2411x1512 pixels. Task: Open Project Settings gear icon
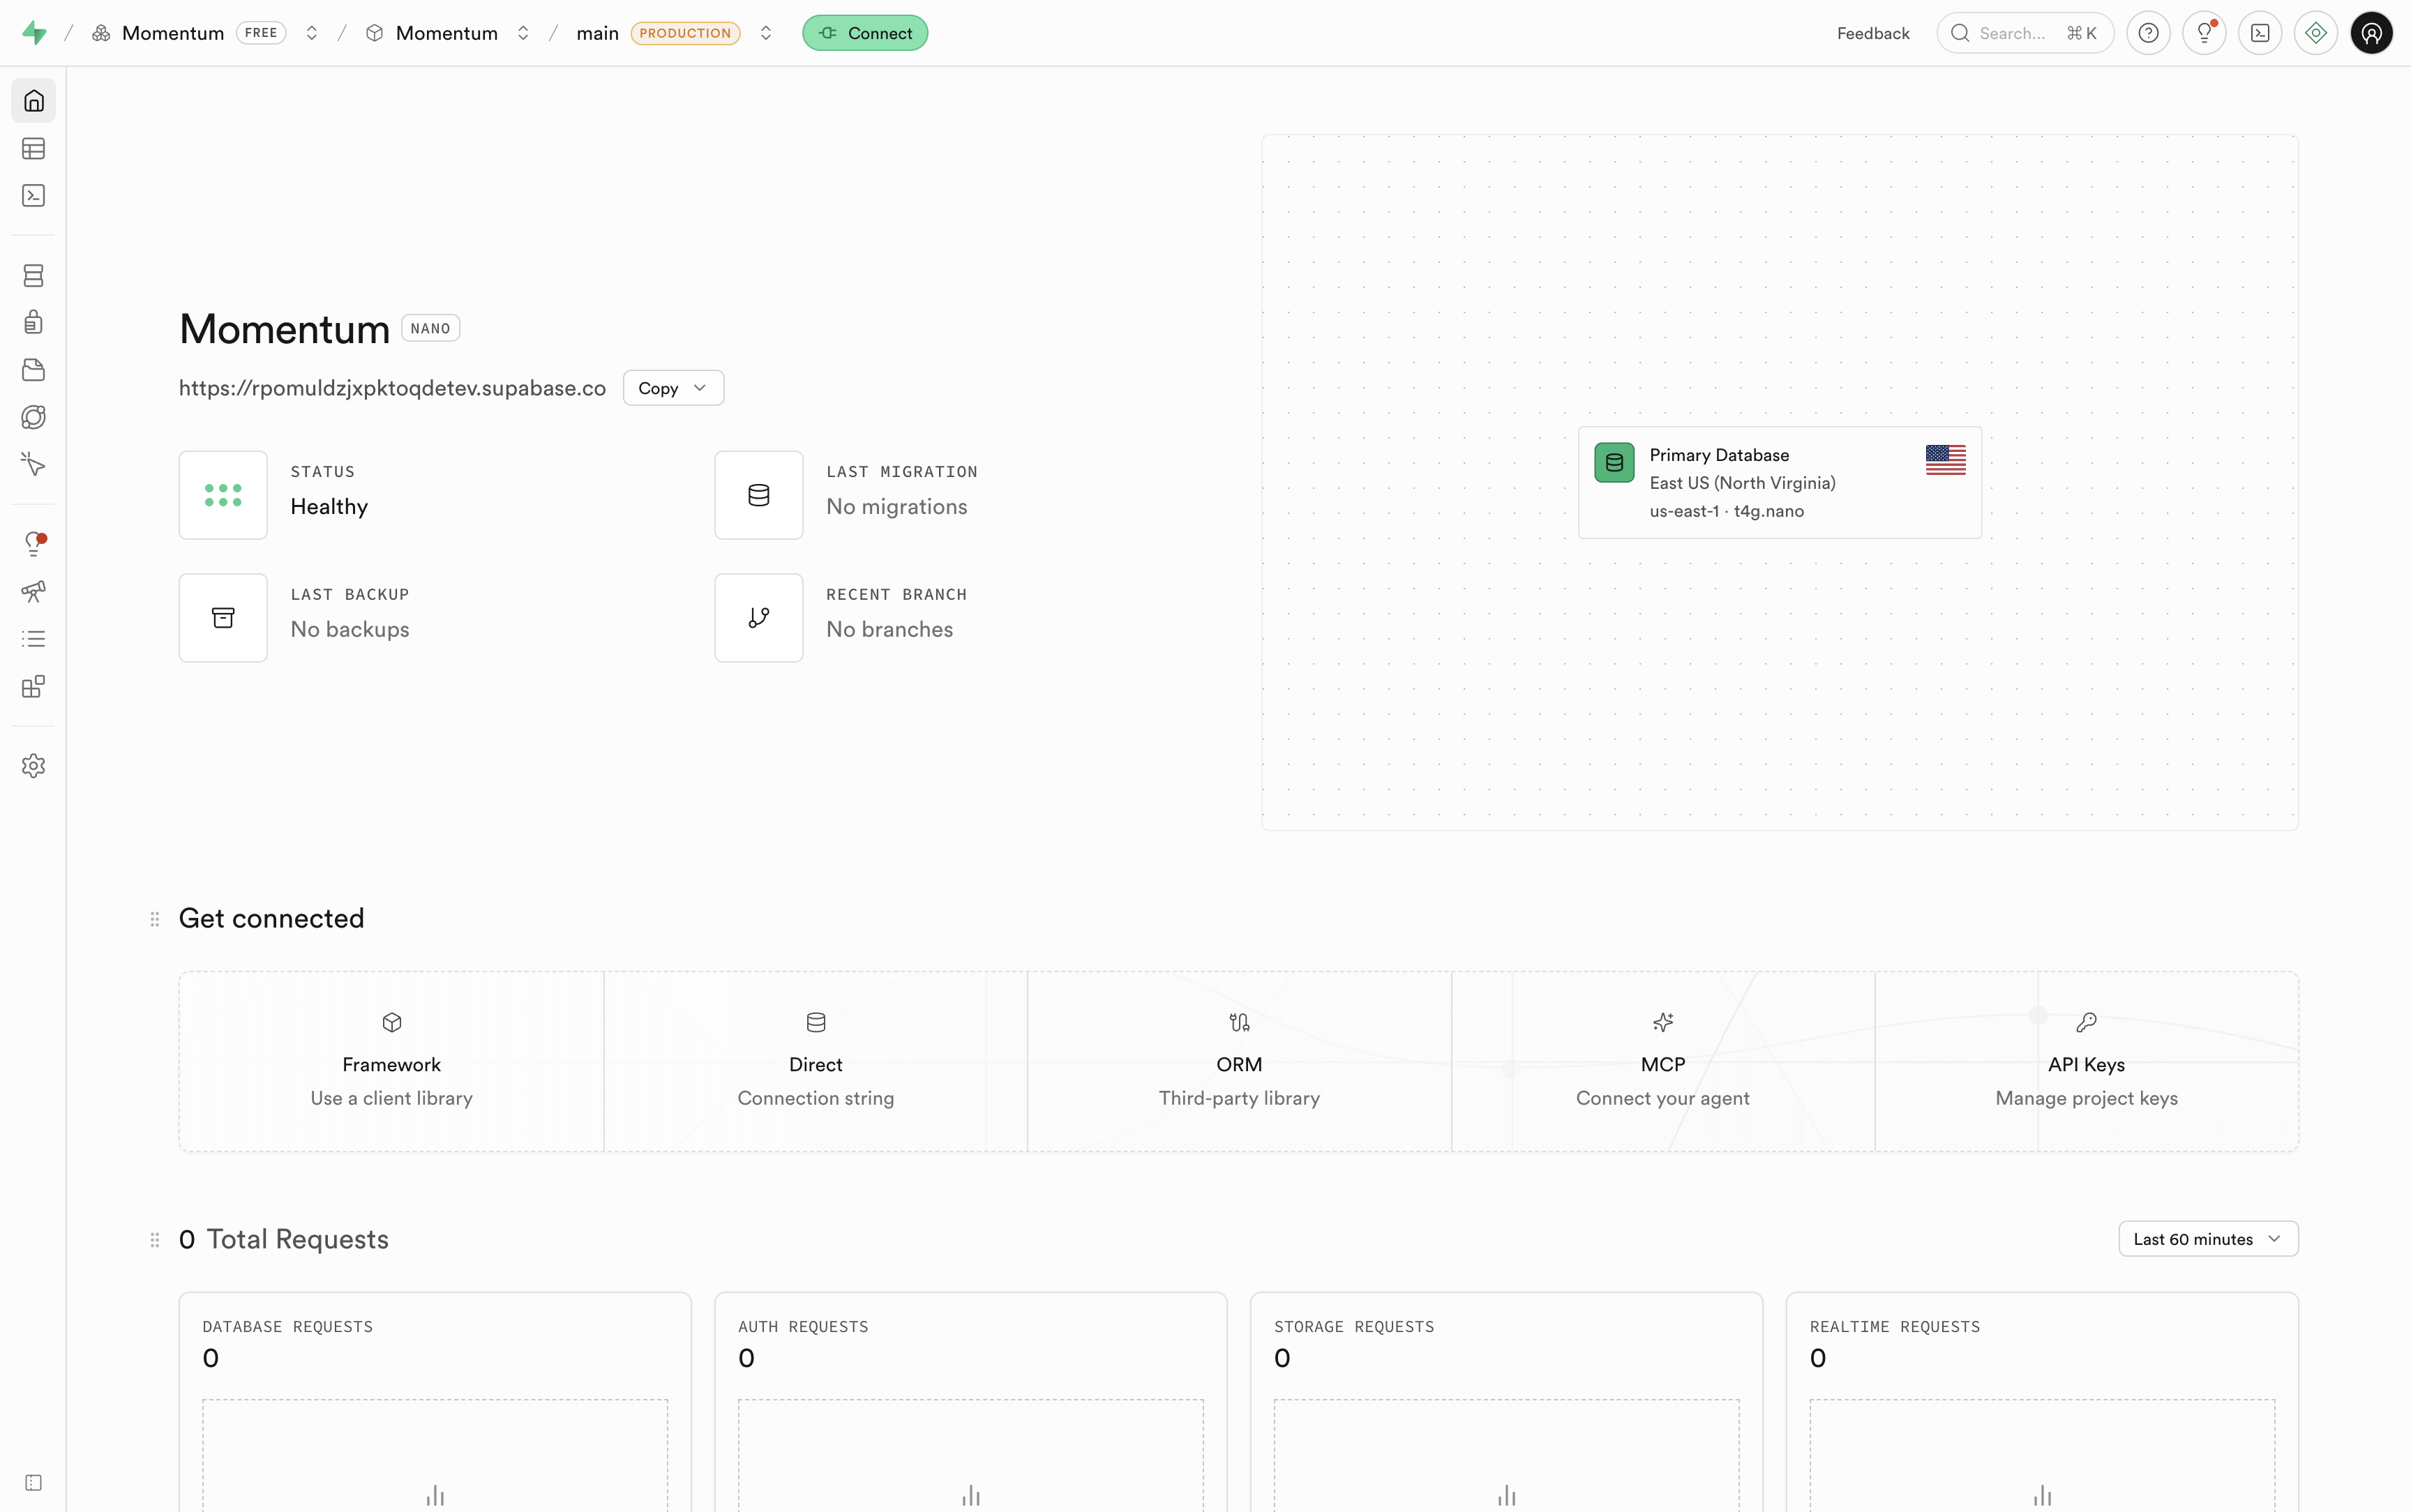click(34, 766)
